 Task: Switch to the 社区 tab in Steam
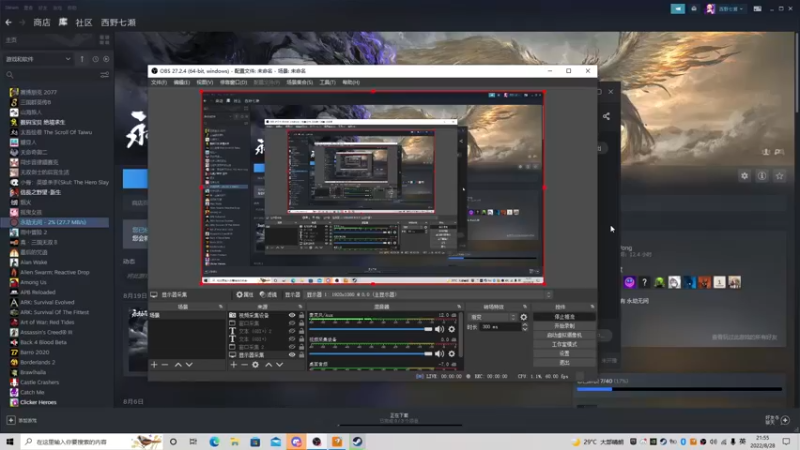pos(84,22)
